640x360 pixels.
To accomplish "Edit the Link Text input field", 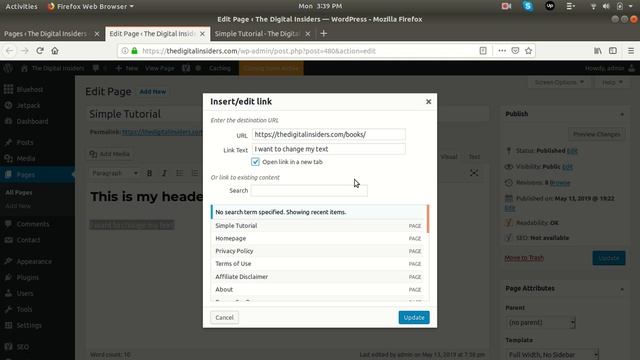I will click(x=329, y=149).
